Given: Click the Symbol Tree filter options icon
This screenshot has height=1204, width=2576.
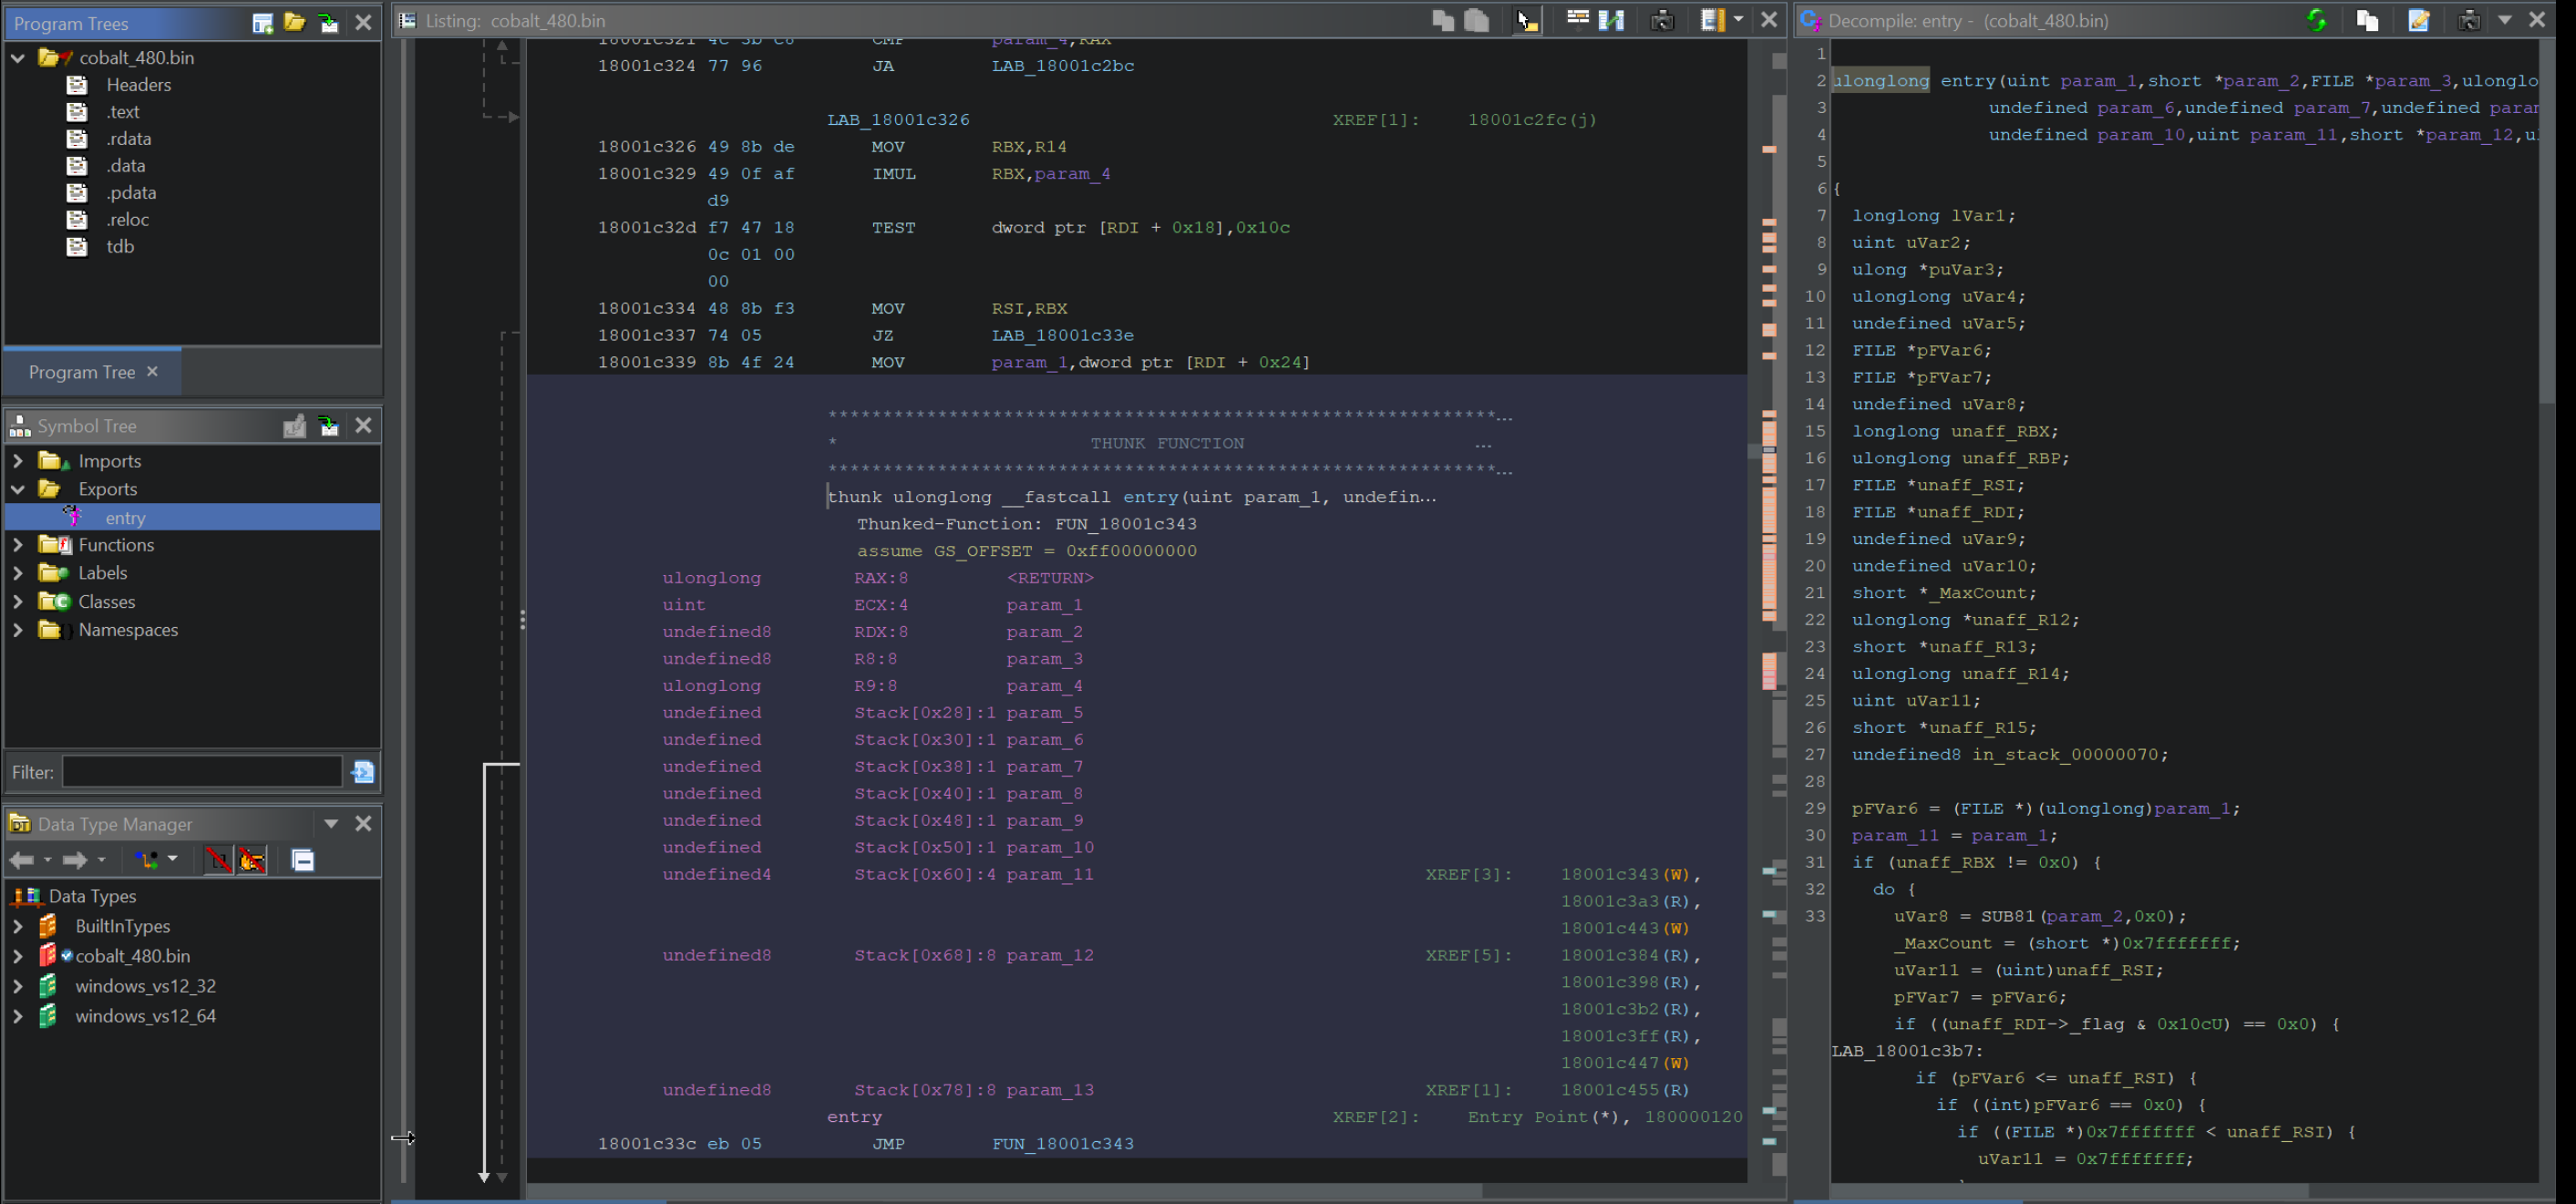Looking at the screenshot, I should tap(363, 772).
